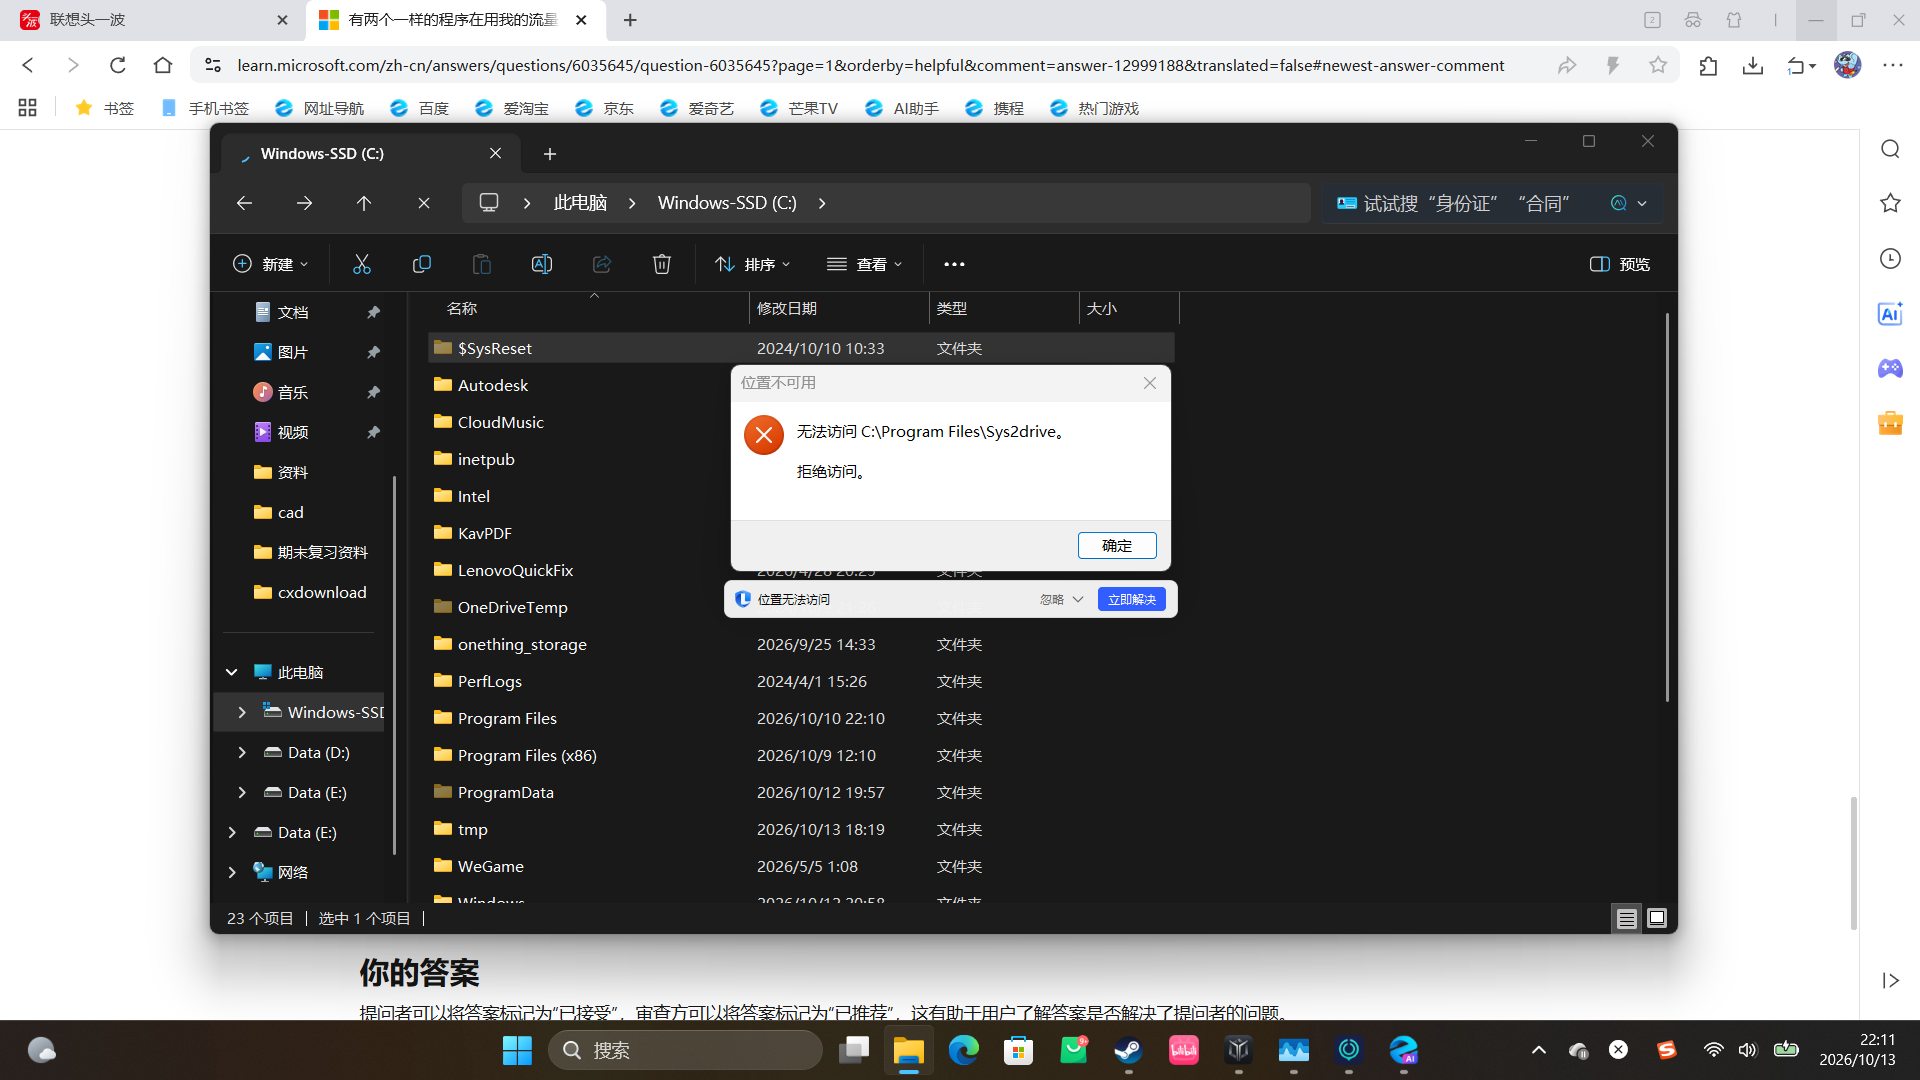1920x1080 pixels.
Task: Sort by the 修改日期 column header
Action: 839,308
